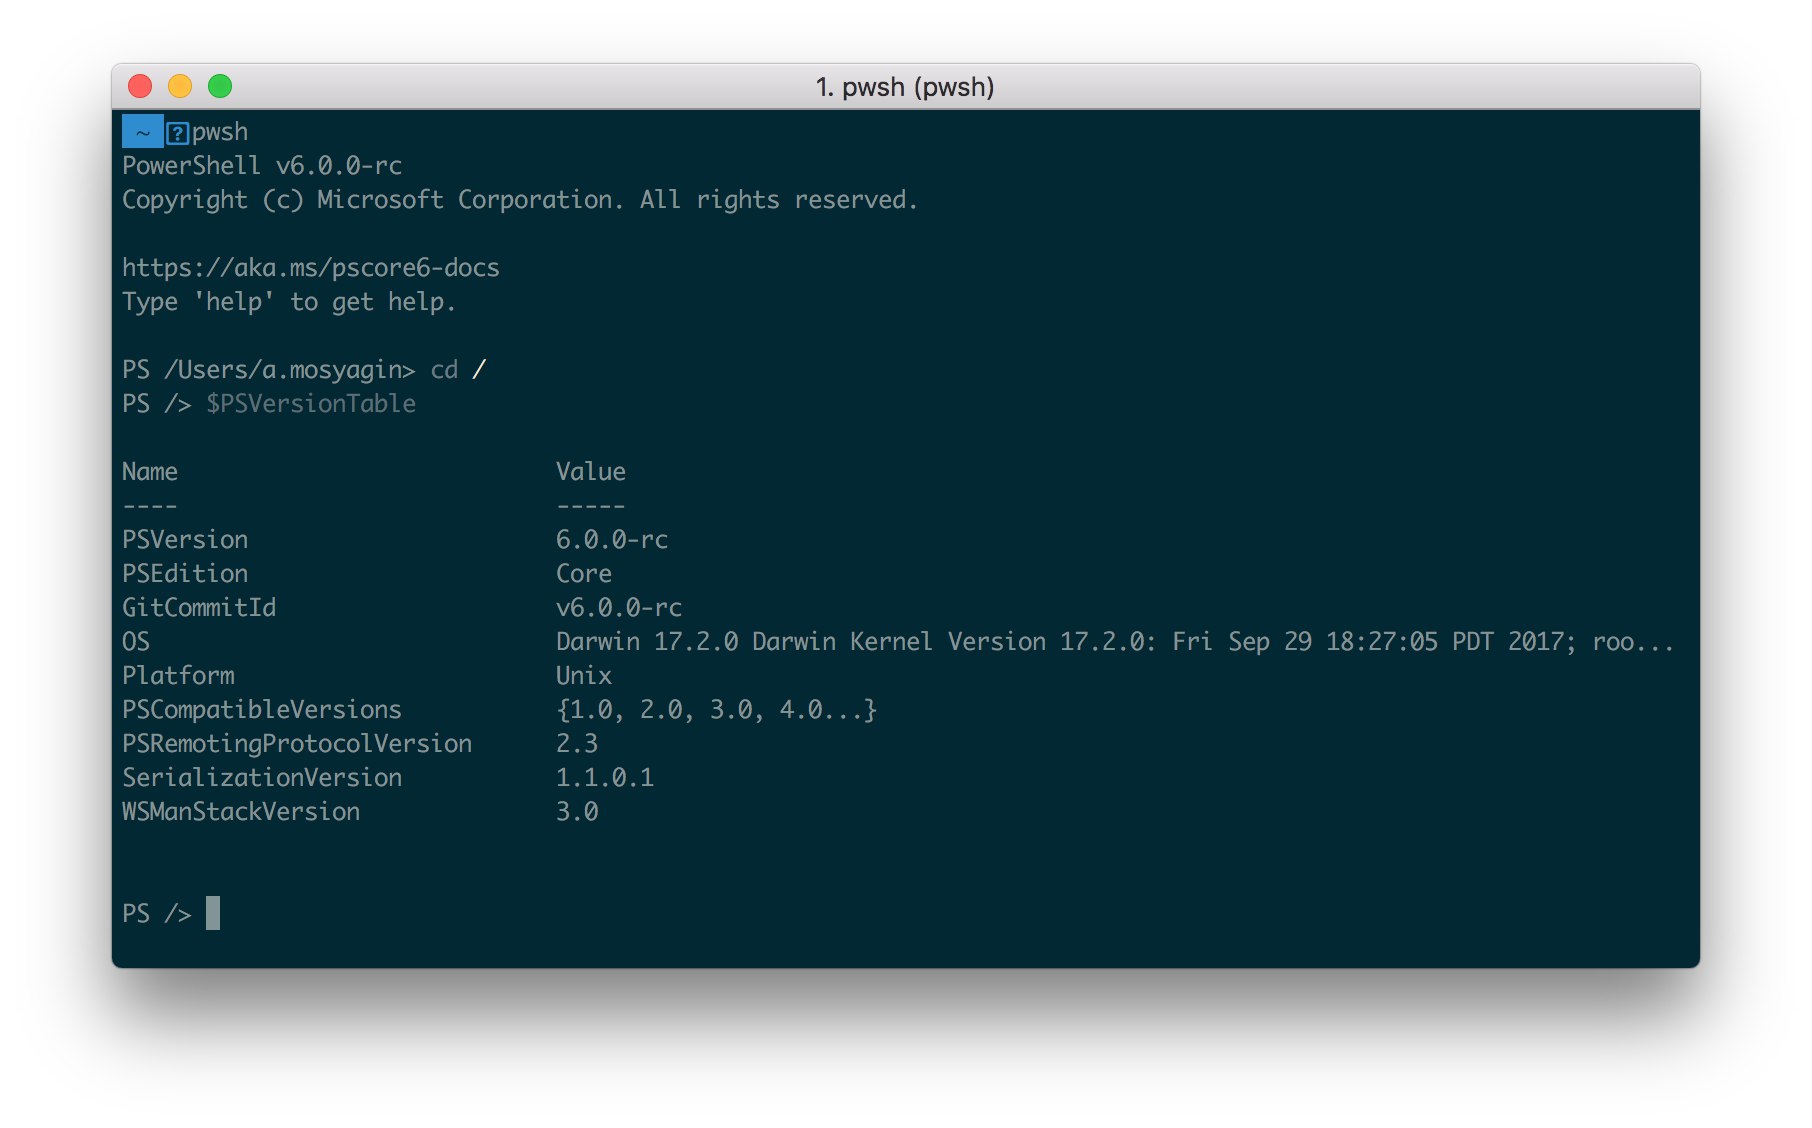Click the "Type 'help' to get help." line
The width and height of the screenshot is (1812, 1128).
click(289, 302)
